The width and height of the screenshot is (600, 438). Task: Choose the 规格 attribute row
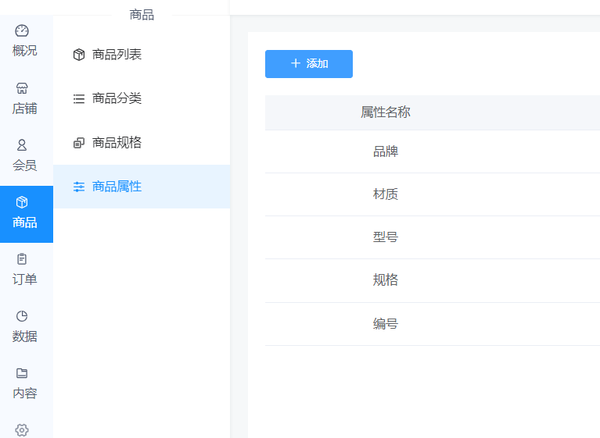[385, 281]
